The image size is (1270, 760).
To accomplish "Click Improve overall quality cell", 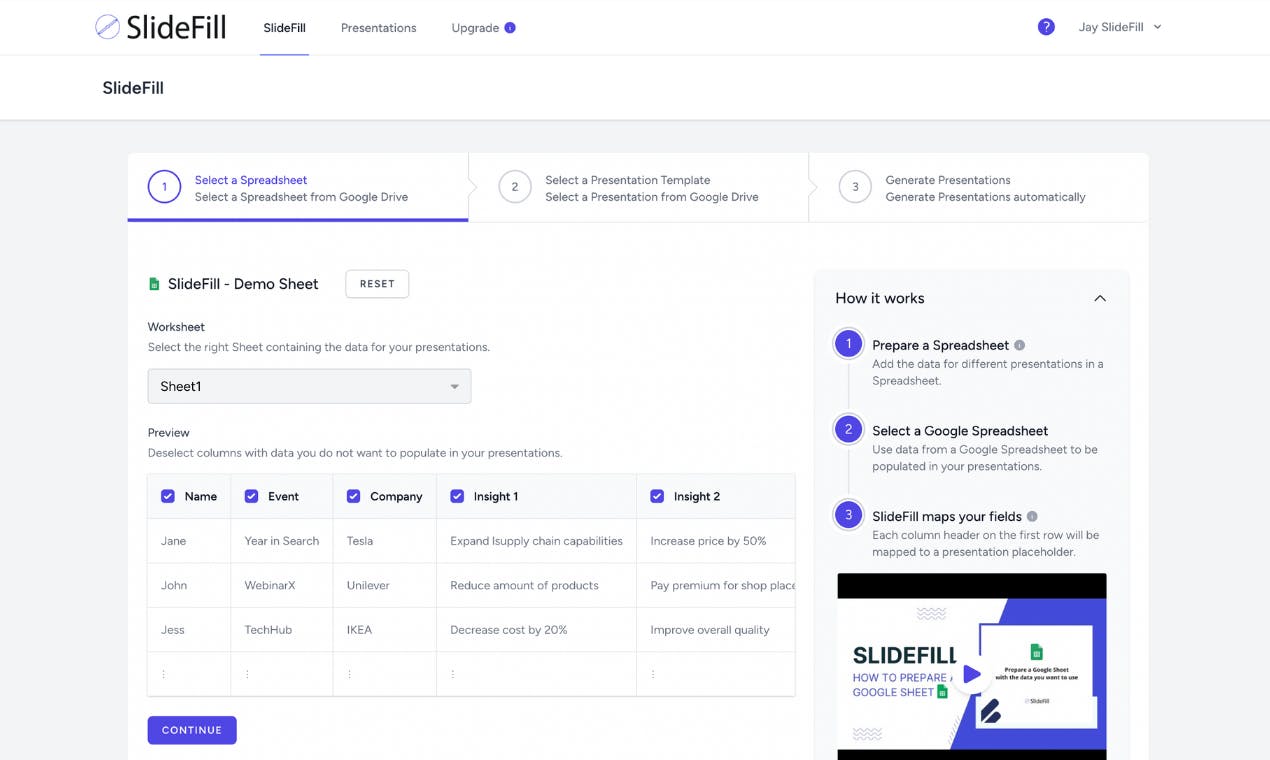I will point(716,630).
